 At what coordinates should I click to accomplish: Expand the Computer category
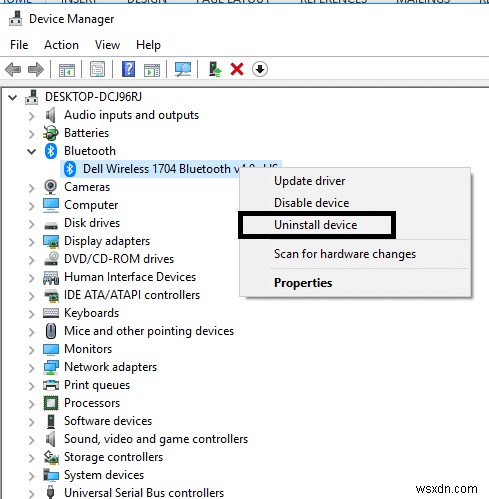(x=32, y=206)
